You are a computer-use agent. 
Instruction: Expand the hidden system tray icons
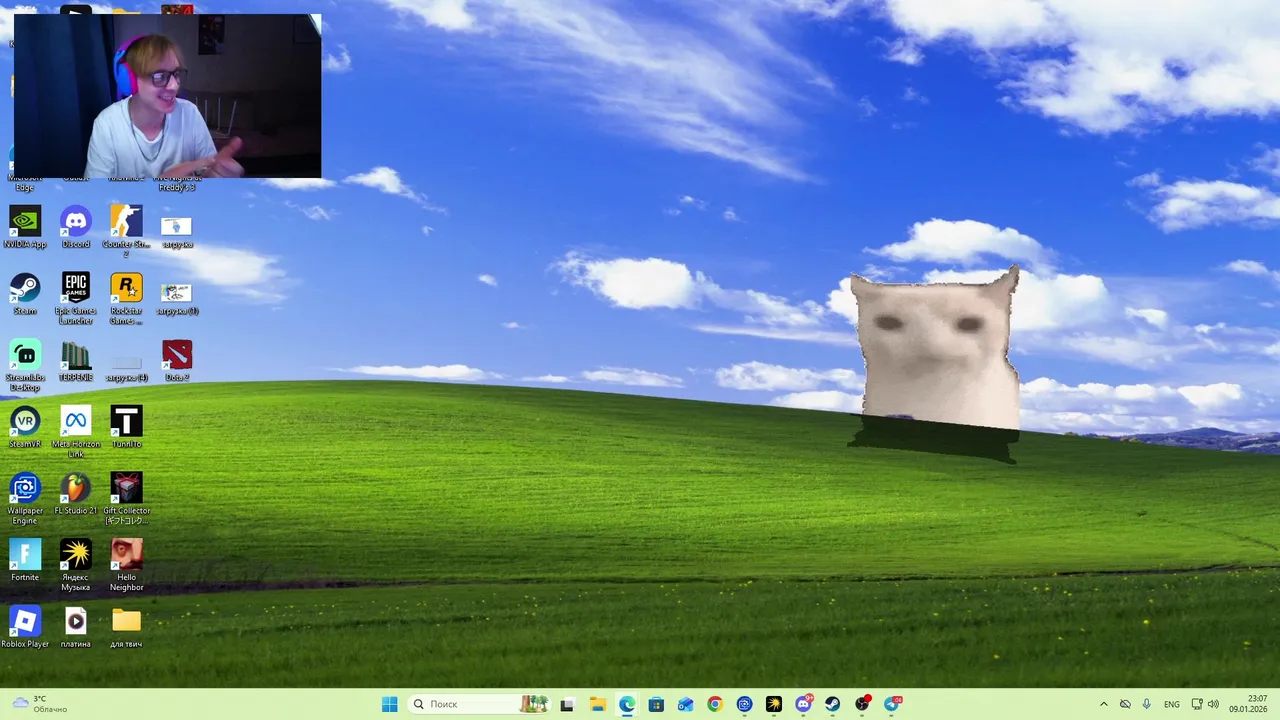click(x=1103, y=704)
